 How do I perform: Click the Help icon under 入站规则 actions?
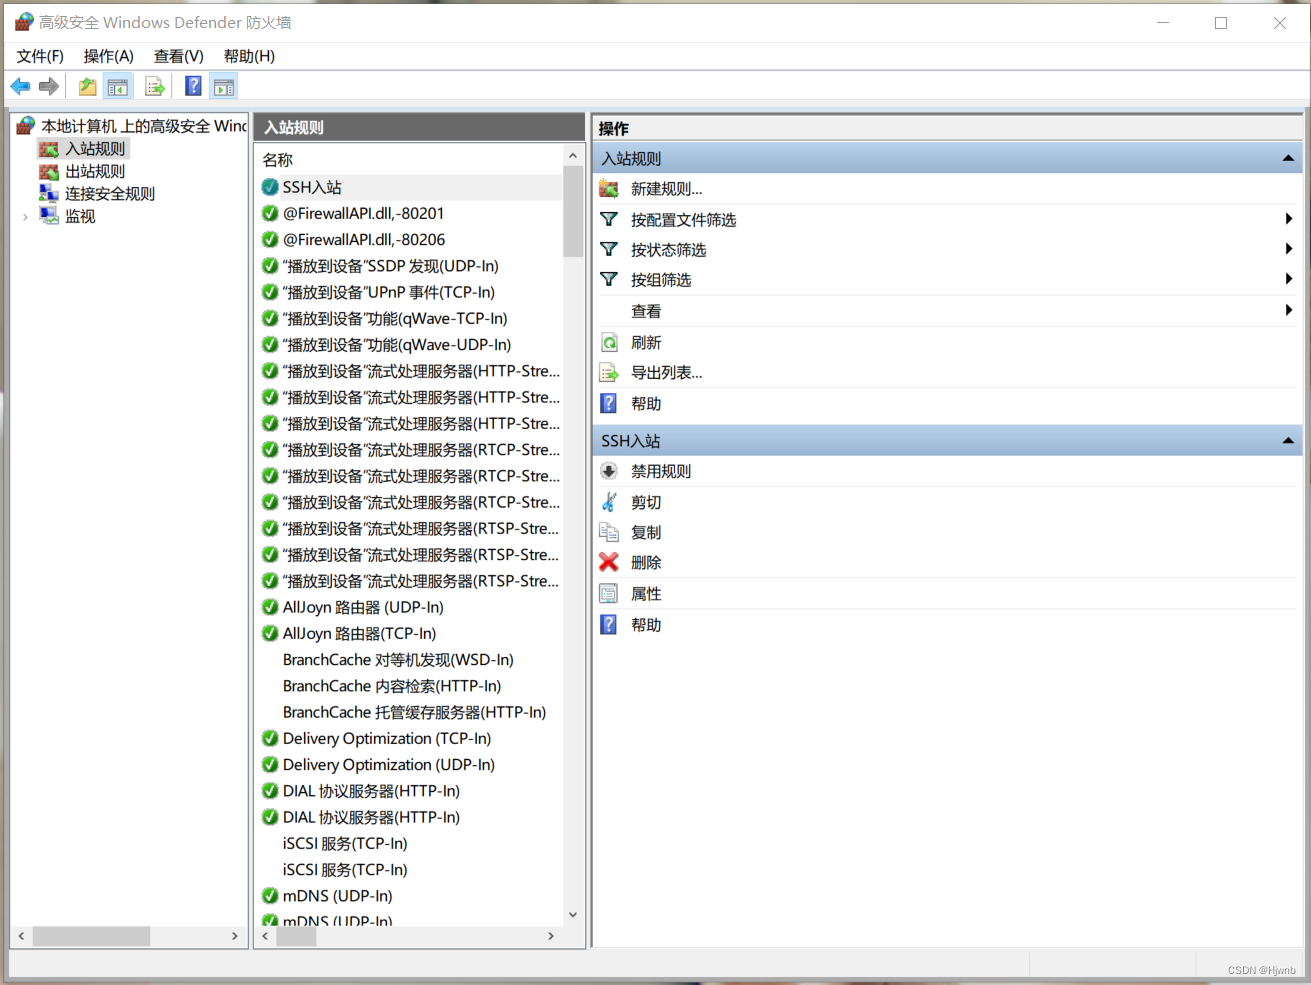tap(609, 403)
